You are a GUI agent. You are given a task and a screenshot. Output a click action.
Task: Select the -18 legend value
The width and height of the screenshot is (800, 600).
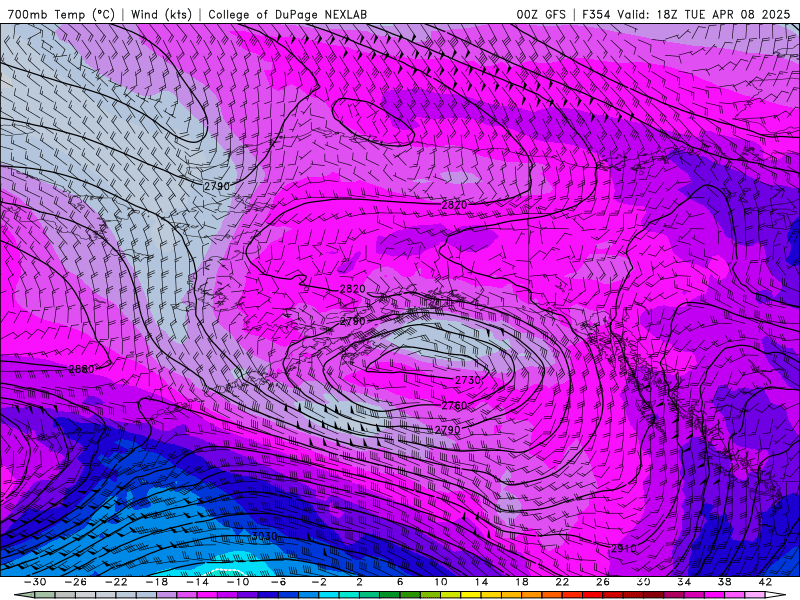click(x=157, y=582)
